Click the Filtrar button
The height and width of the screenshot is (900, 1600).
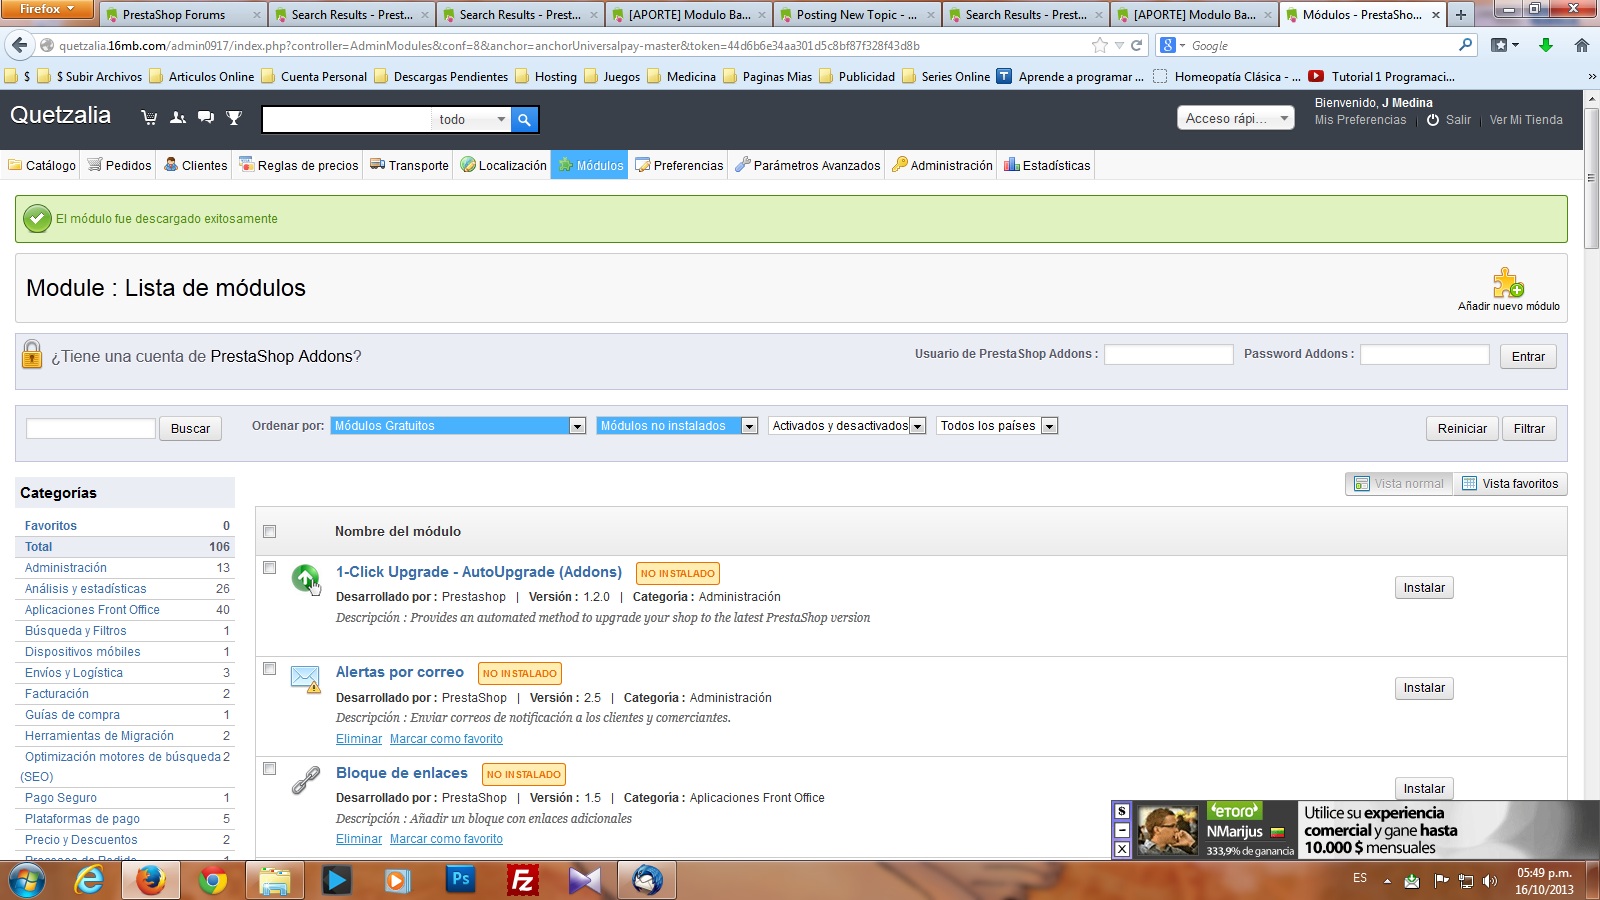[1529, 429]
